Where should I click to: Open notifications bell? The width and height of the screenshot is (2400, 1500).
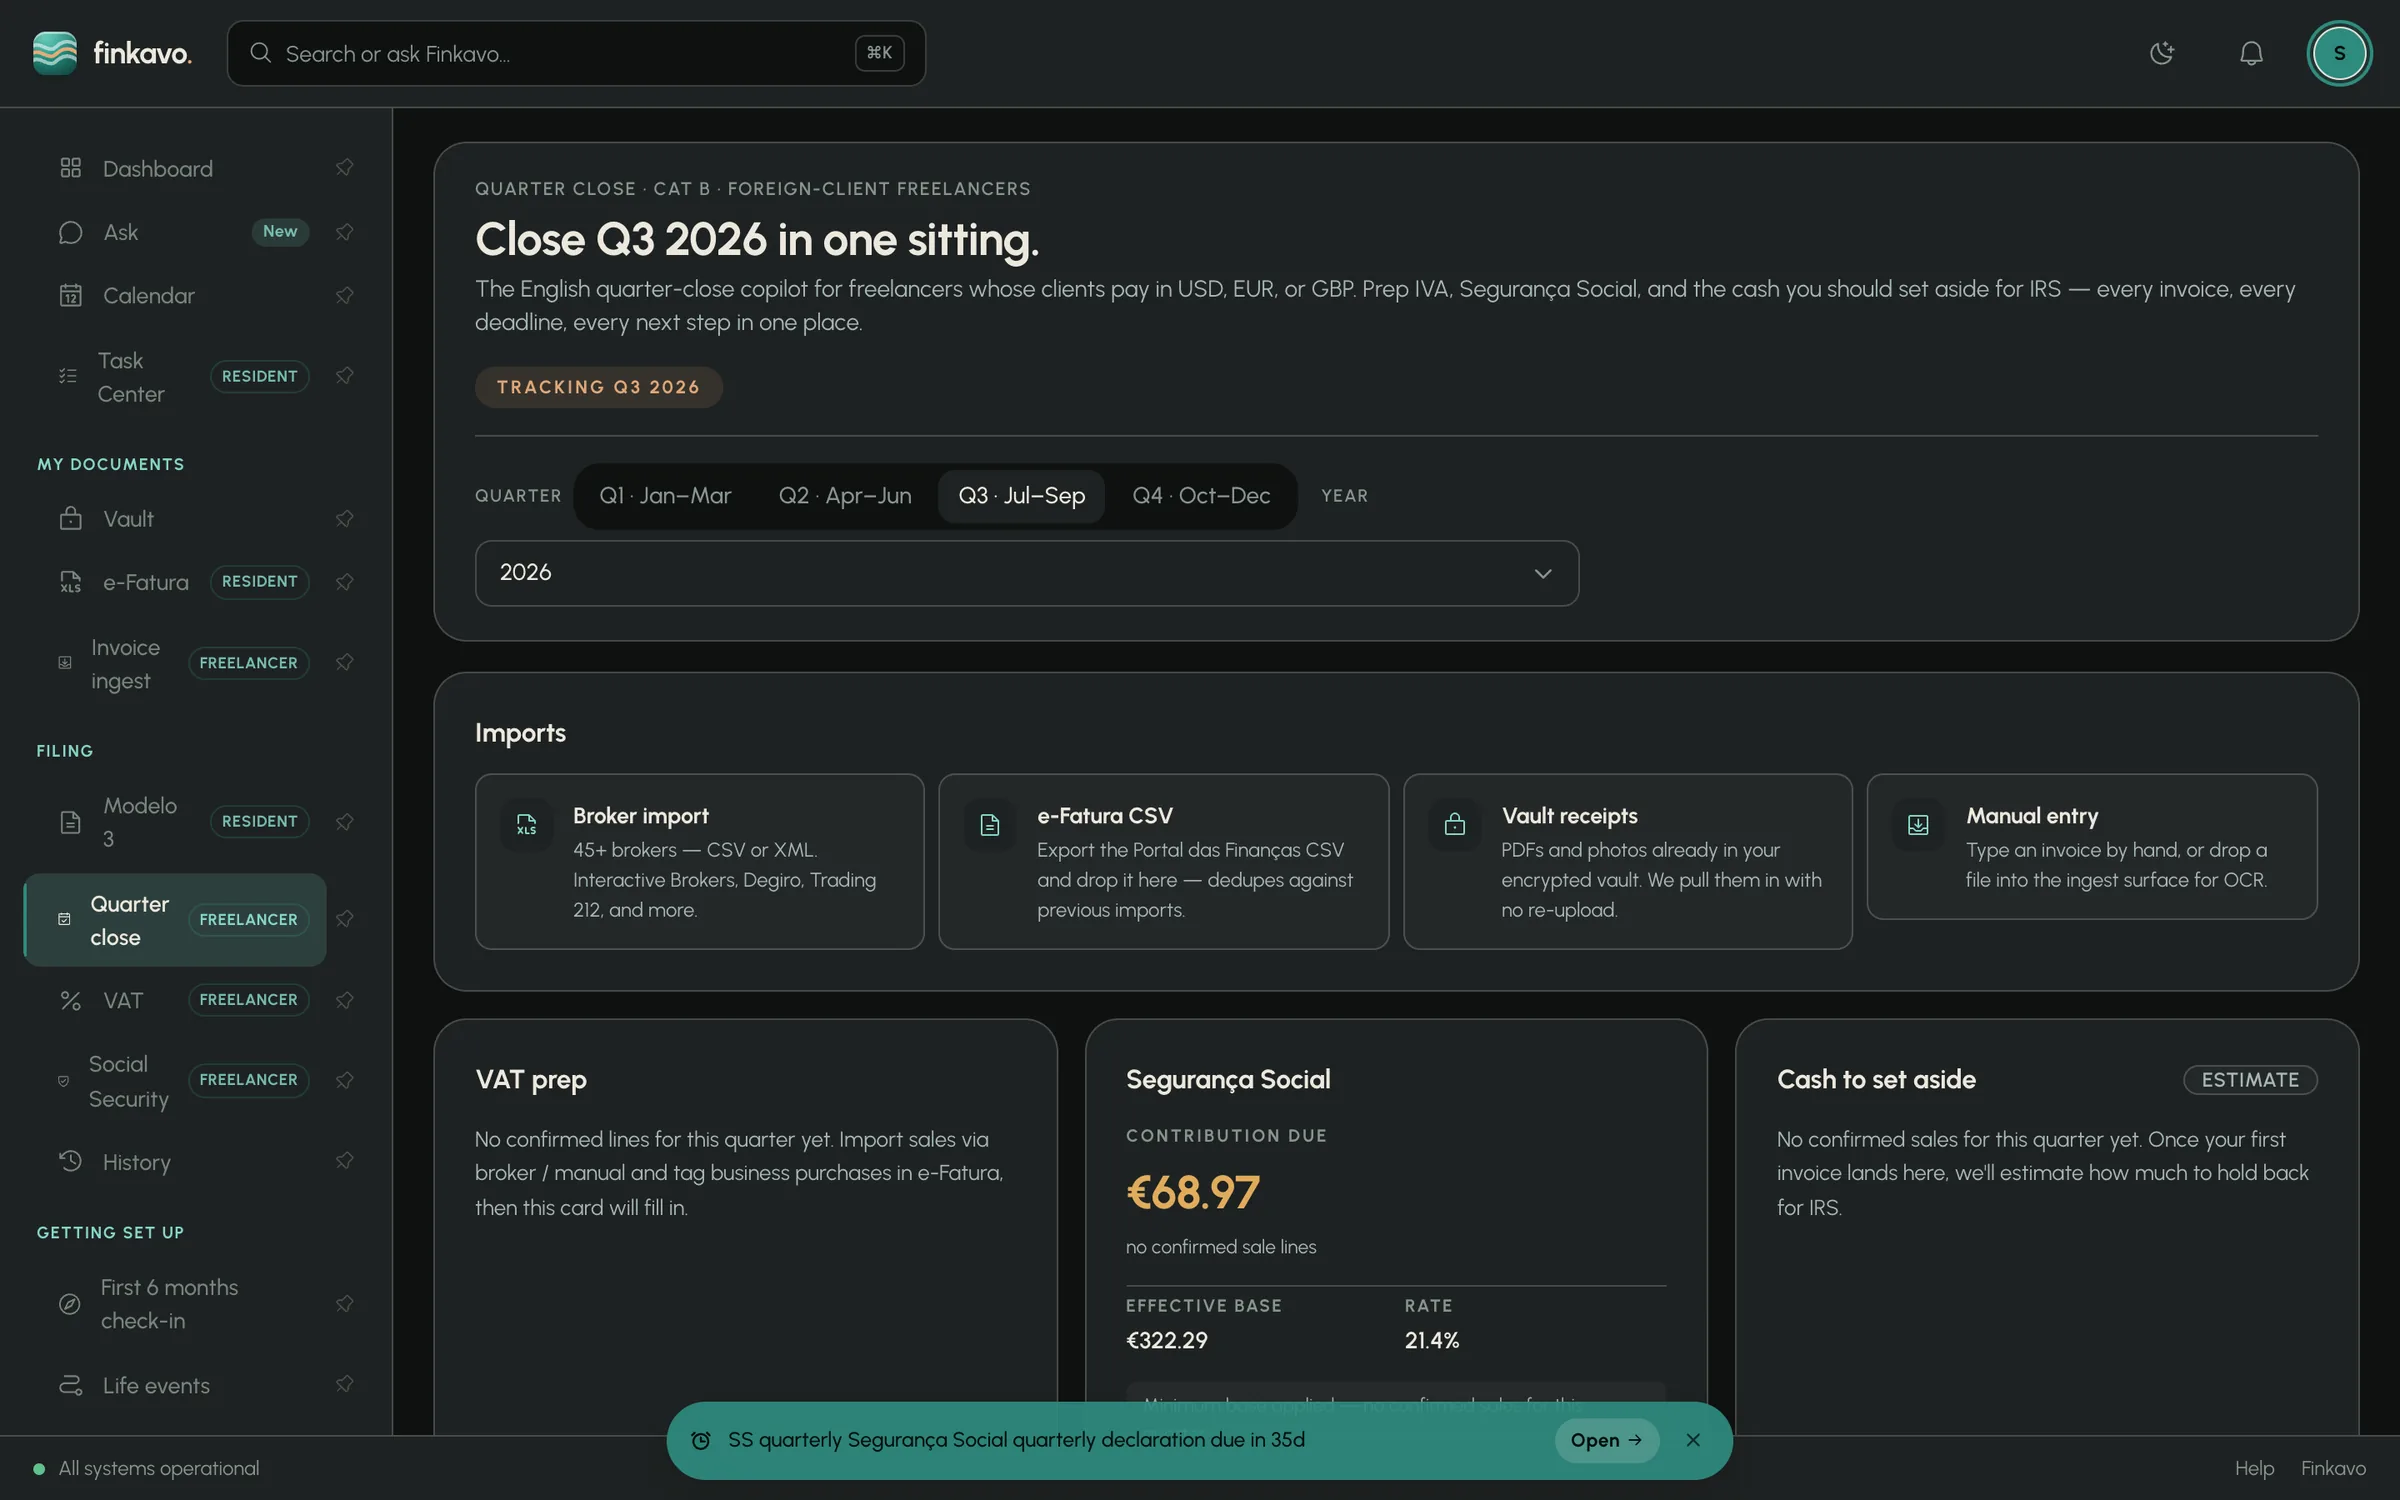[x=2251, y=53]
